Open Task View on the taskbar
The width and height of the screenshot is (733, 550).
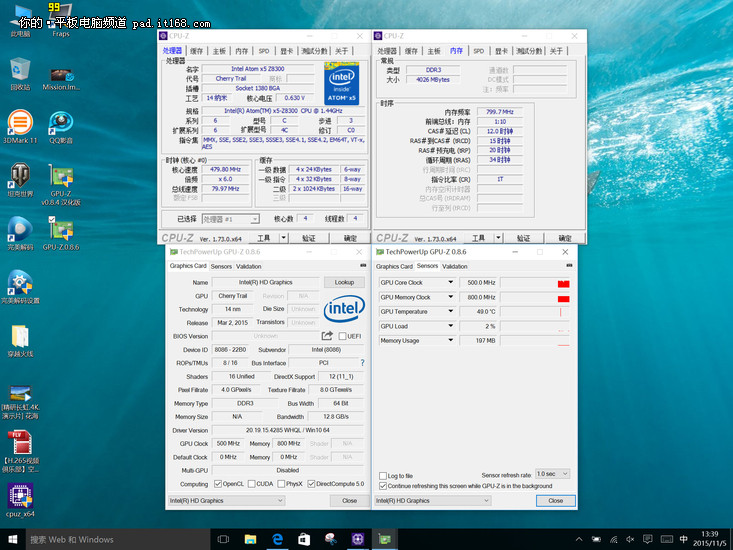point(223,539)
